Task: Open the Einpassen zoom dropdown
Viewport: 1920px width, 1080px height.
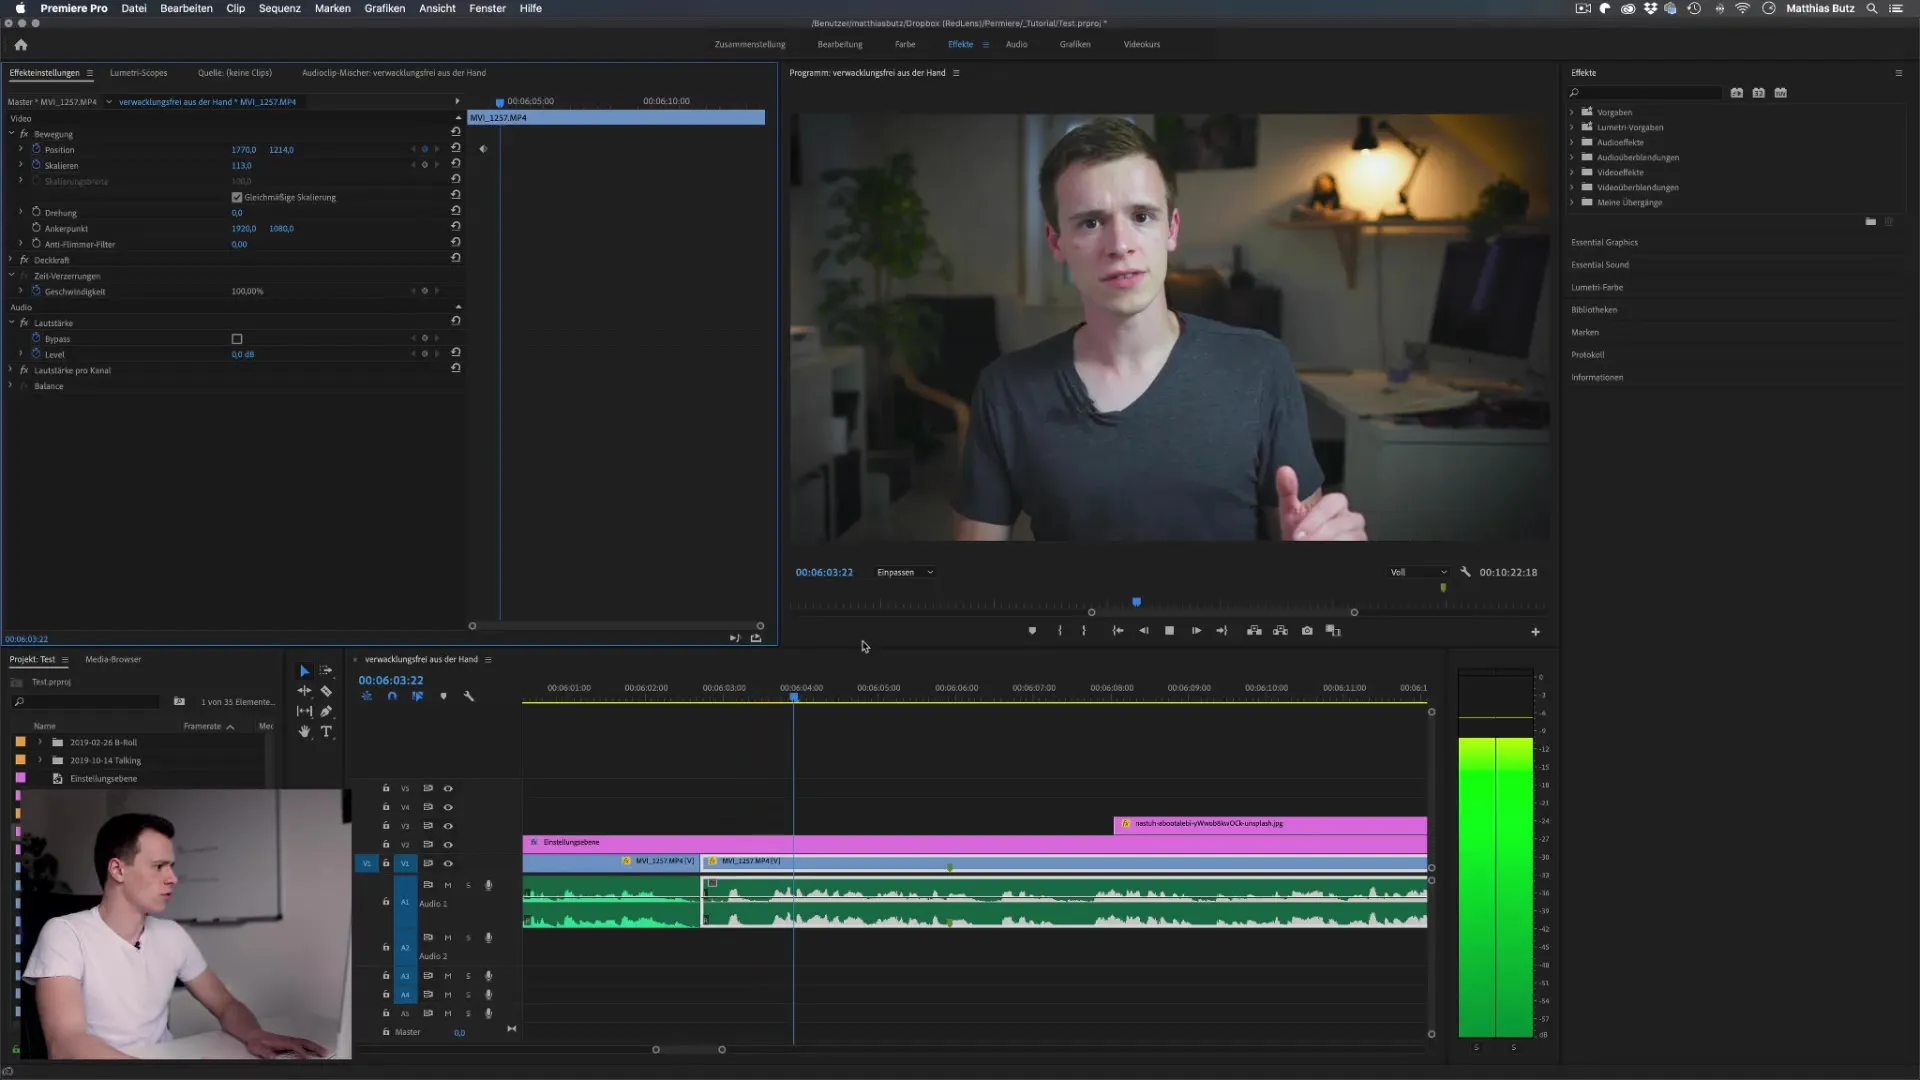Action: (905, 572)
